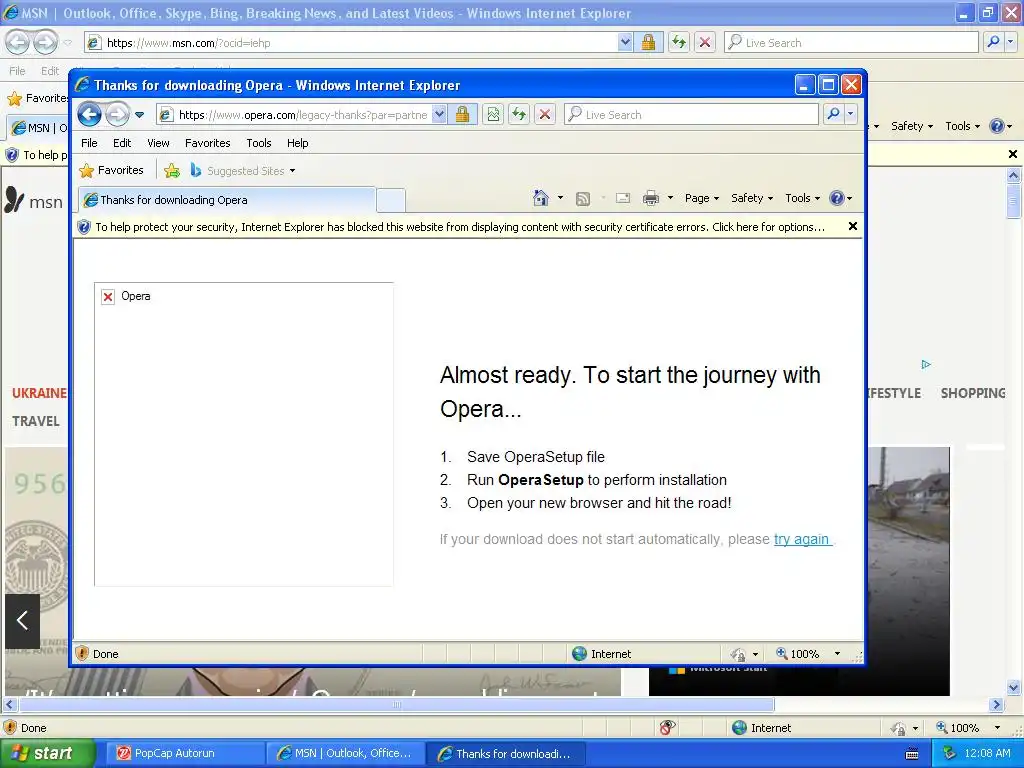The width and height of the screenshot is (1024, 768).
Task: Open Tools menu in MSN window
Action: [x=962, y=126]
